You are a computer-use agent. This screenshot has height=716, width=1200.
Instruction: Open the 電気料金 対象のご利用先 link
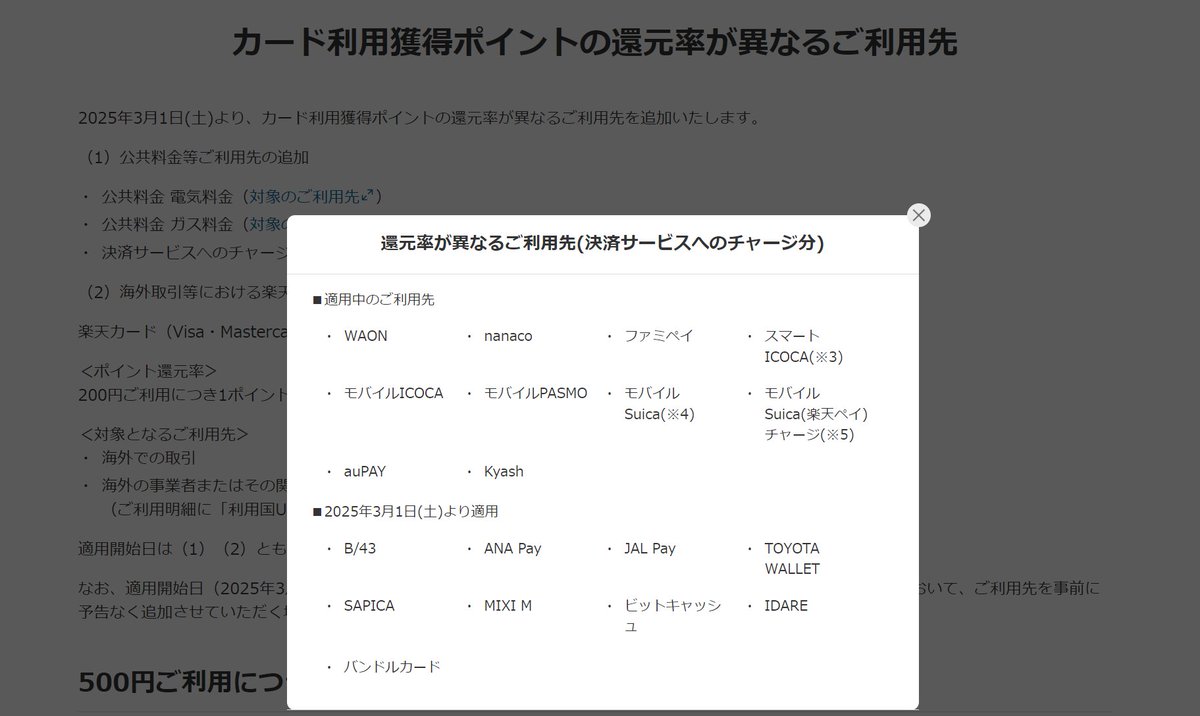tap(311, 196)
